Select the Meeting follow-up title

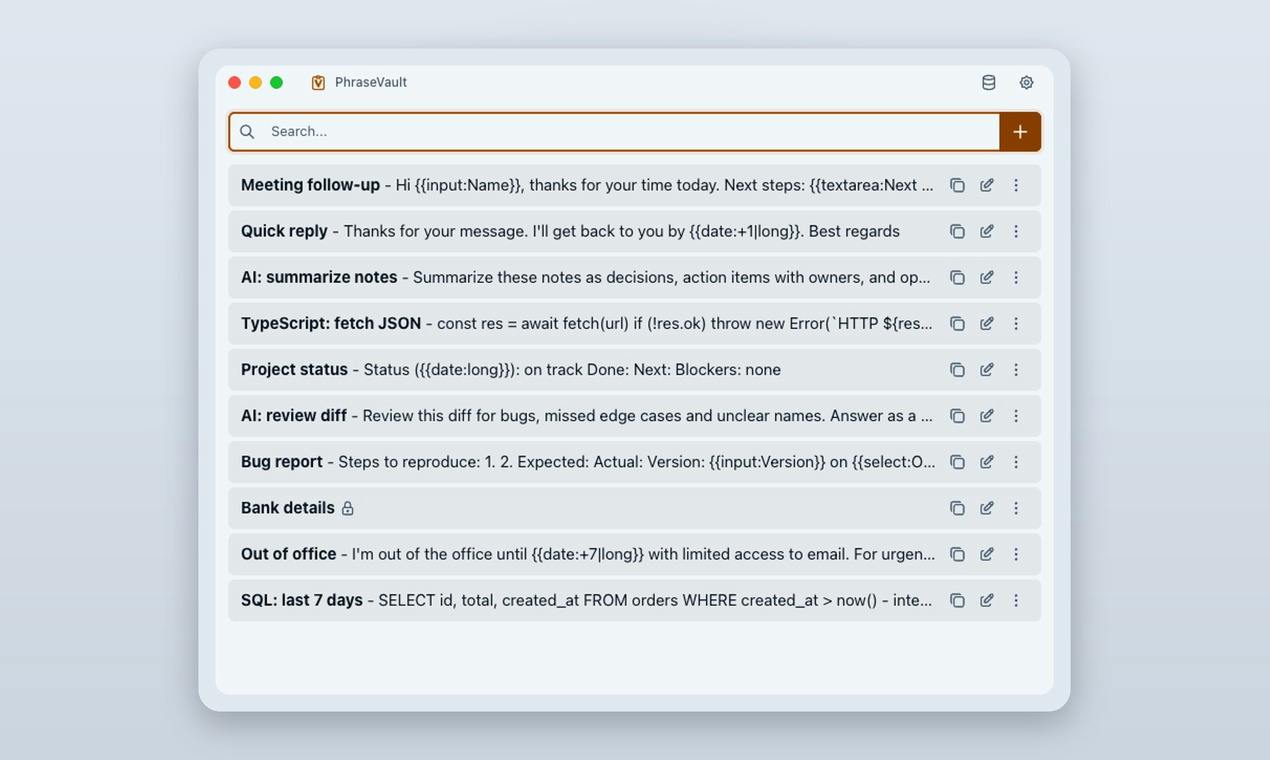tap(310, 185)
